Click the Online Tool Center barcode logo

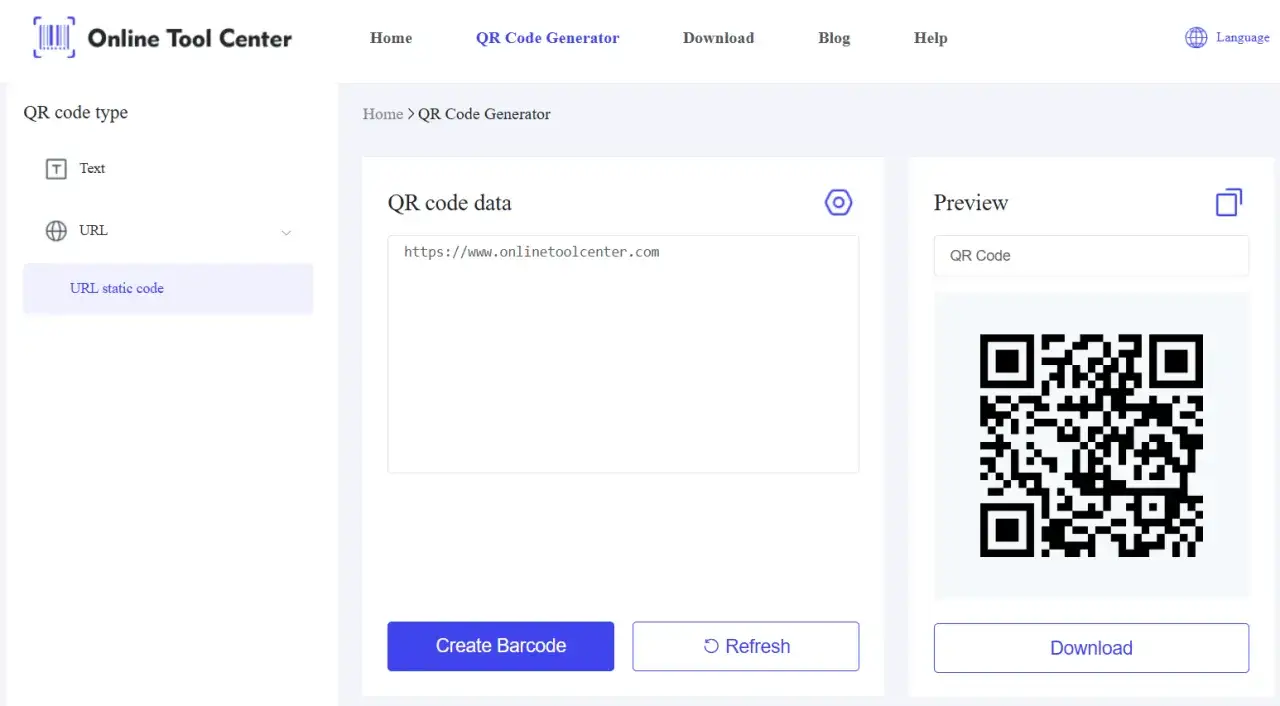pos(53,38)
